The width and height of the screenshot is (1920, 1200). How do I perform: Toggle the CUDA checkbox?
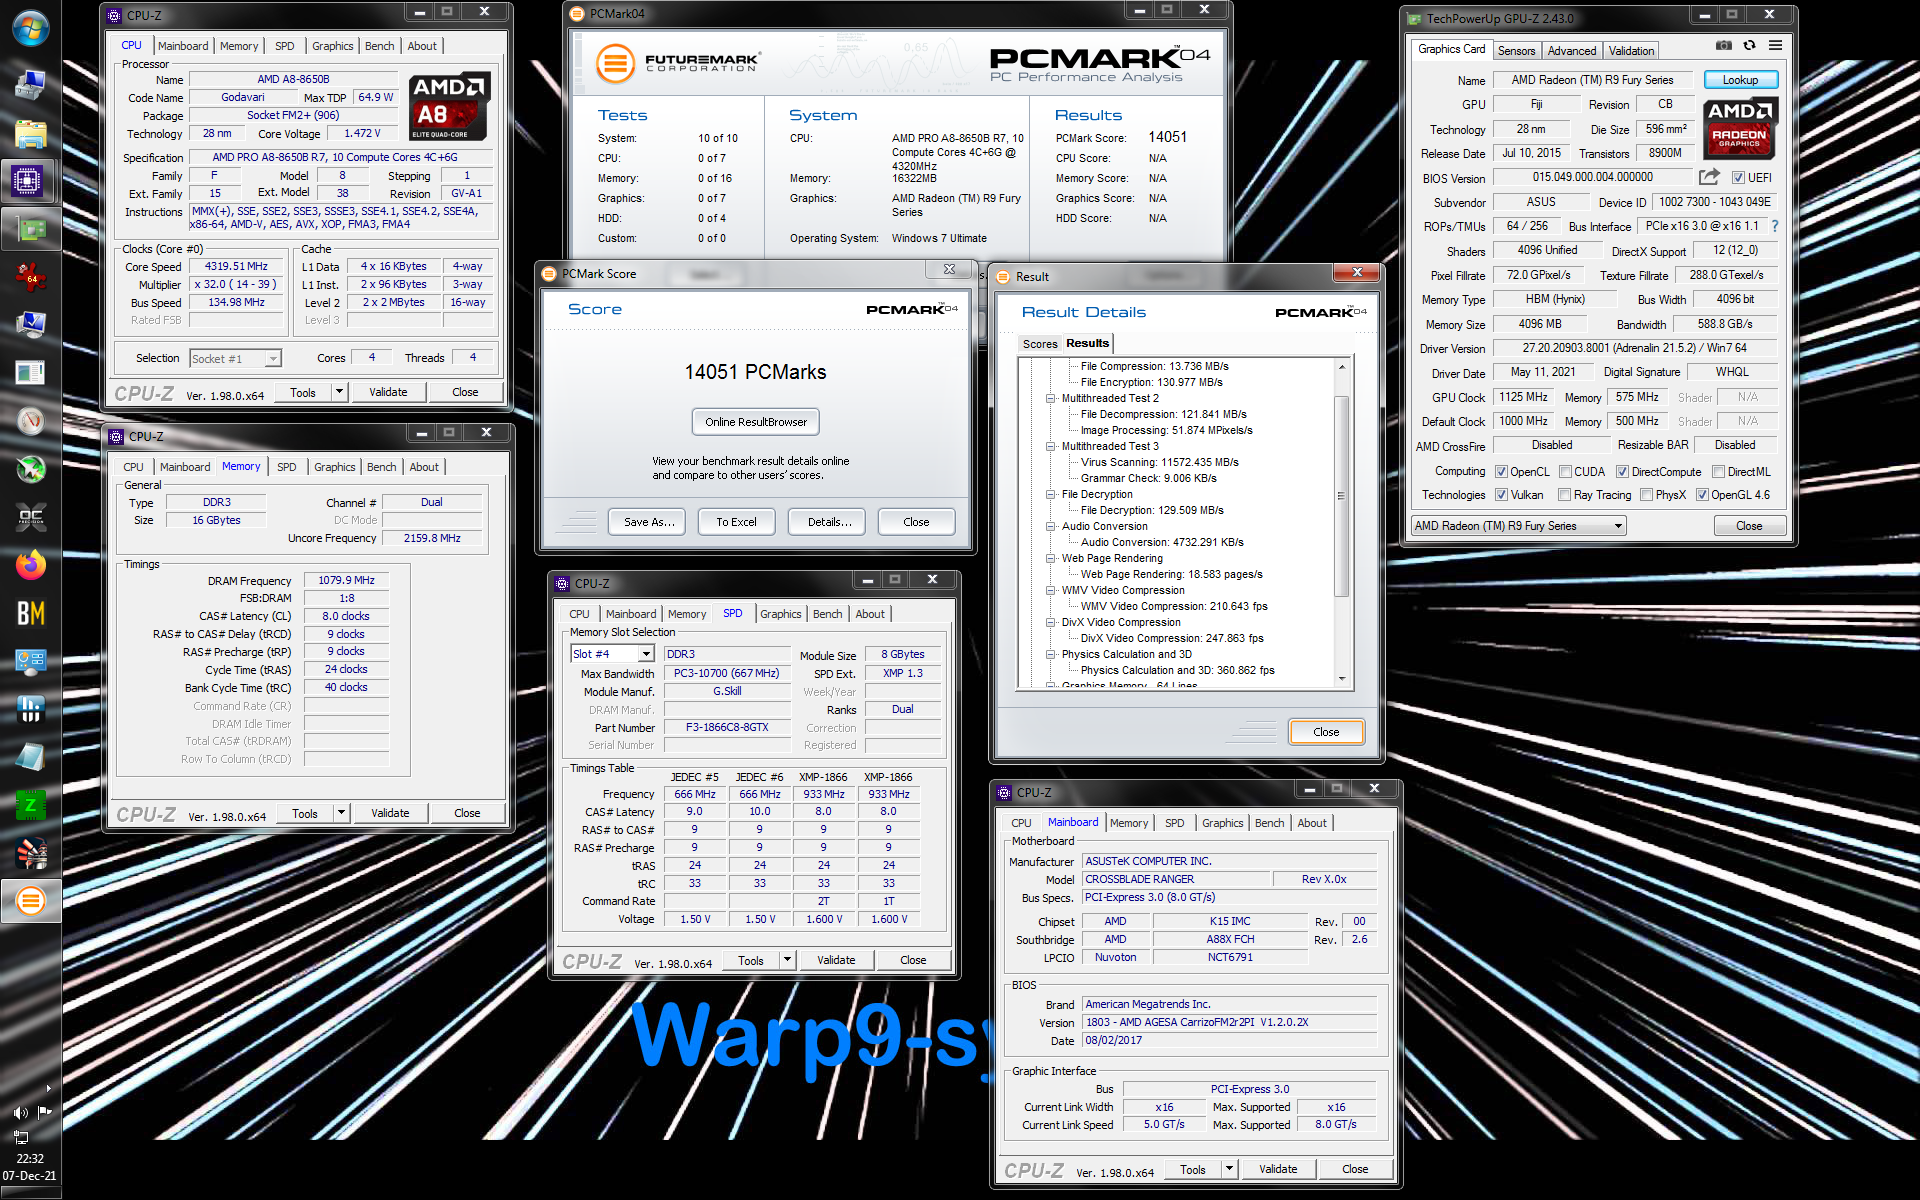(x=1565, y=472)
